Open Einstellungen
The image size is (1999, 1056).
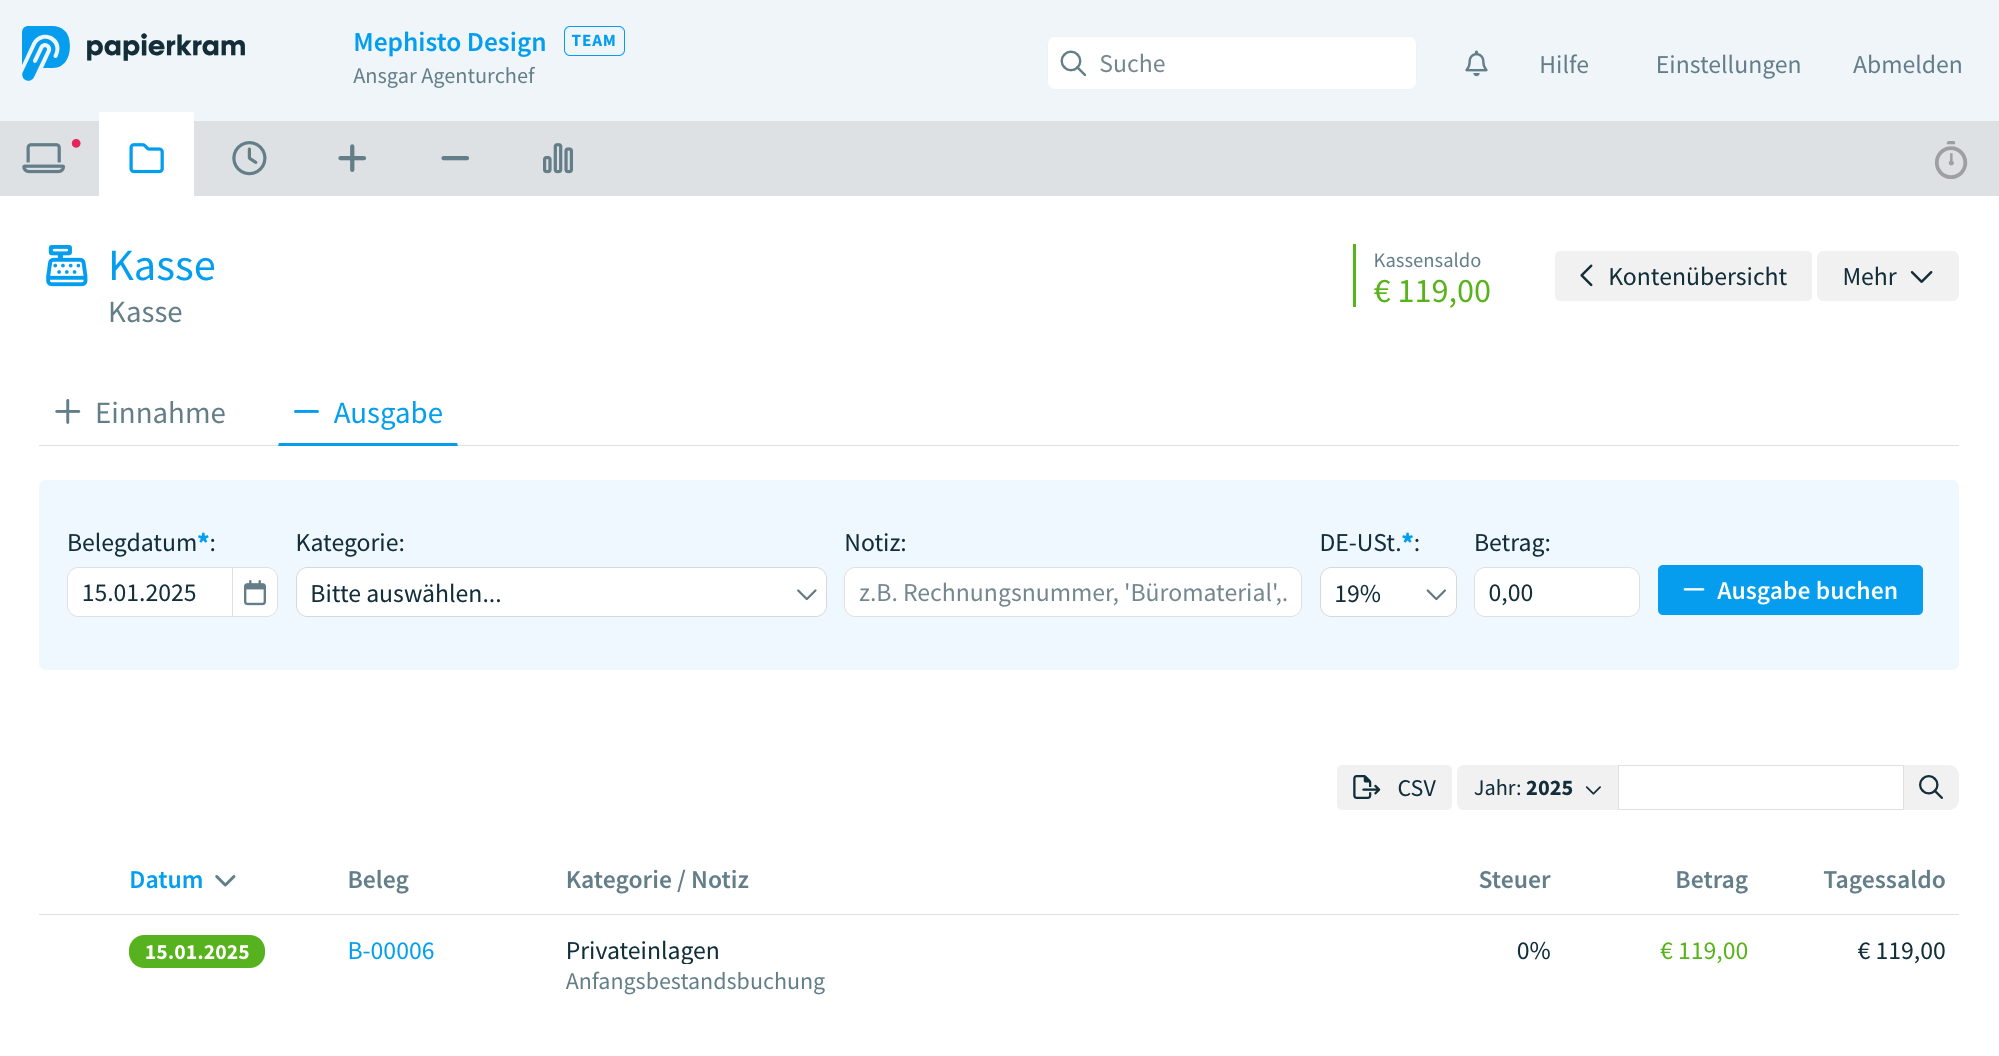point(1727,64)
